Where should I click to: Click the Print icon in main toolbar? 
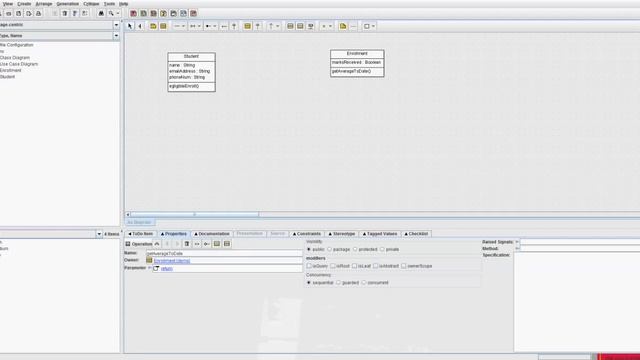[38, 13]
